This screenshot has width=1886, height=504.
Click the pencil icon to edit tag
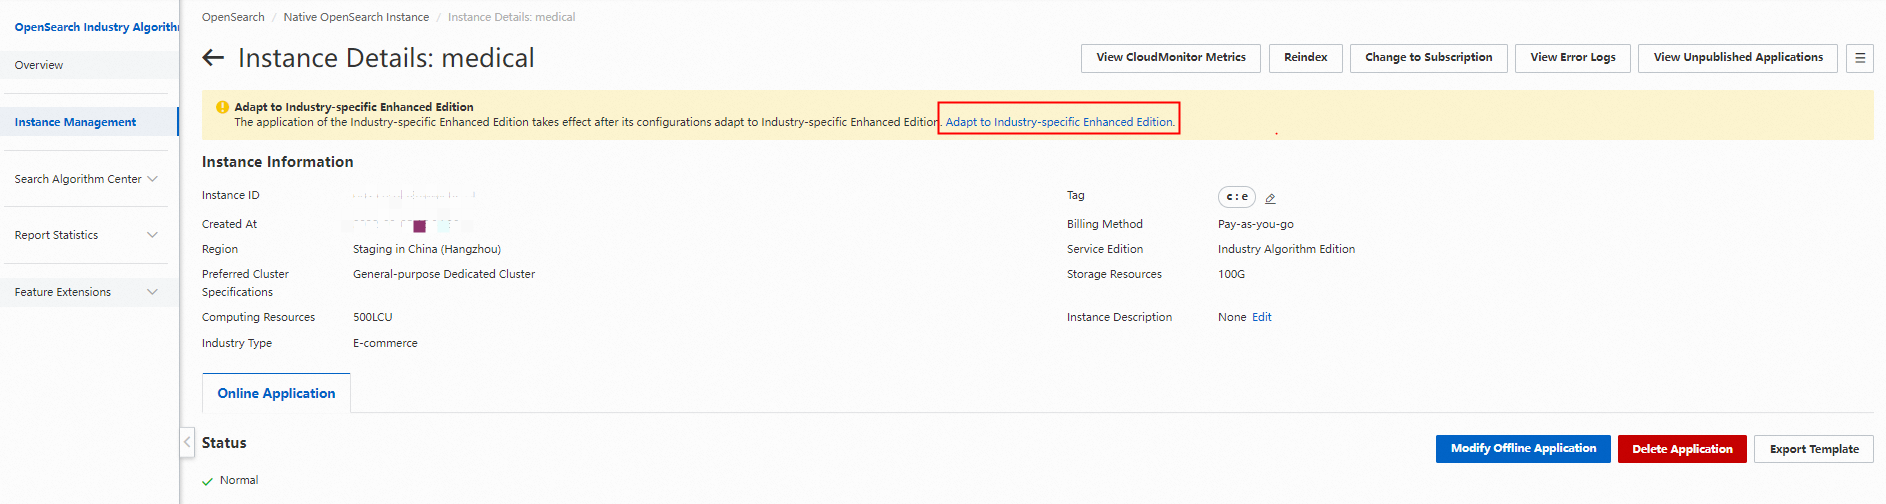pos(1270,198)
